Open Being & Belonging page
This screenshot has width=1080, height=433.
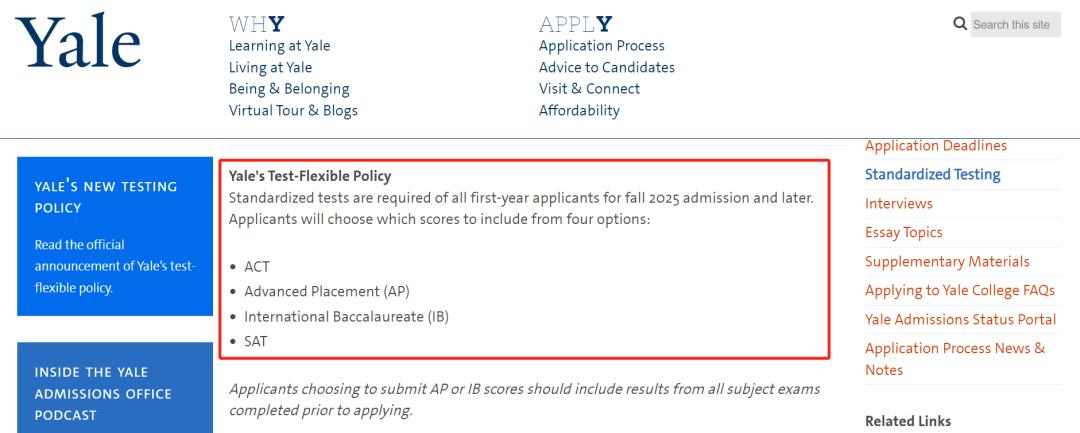point(289,89)
